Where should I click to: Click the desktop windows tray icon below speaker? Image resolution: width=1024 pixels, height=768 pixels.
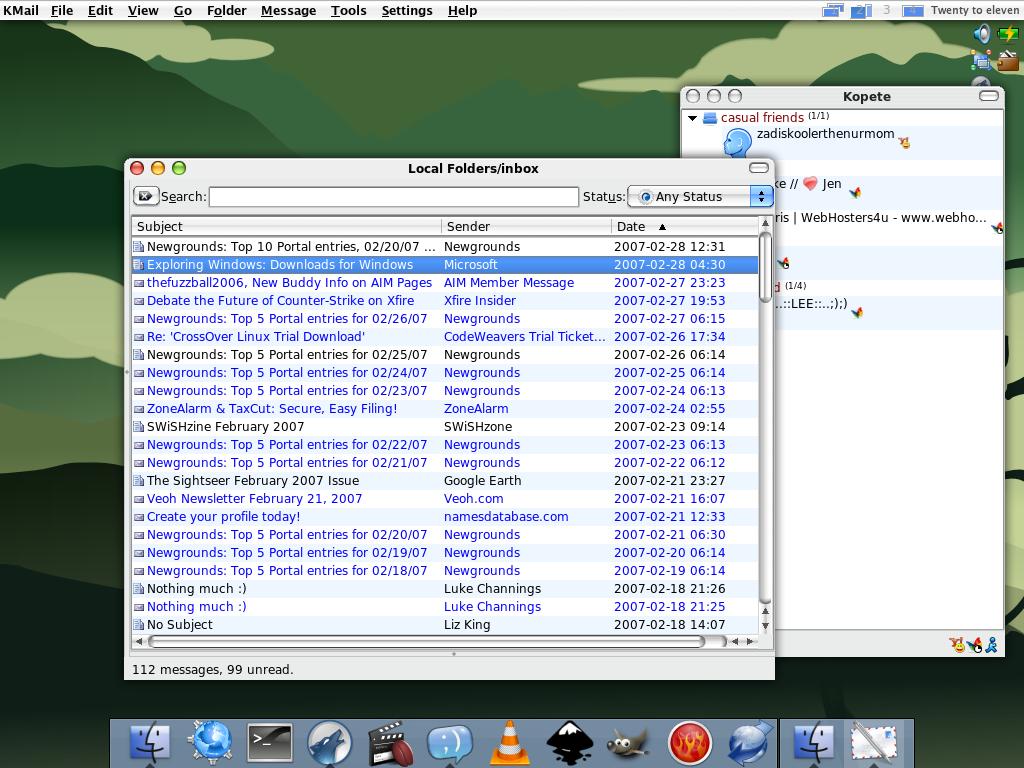(x=981, y=60)
